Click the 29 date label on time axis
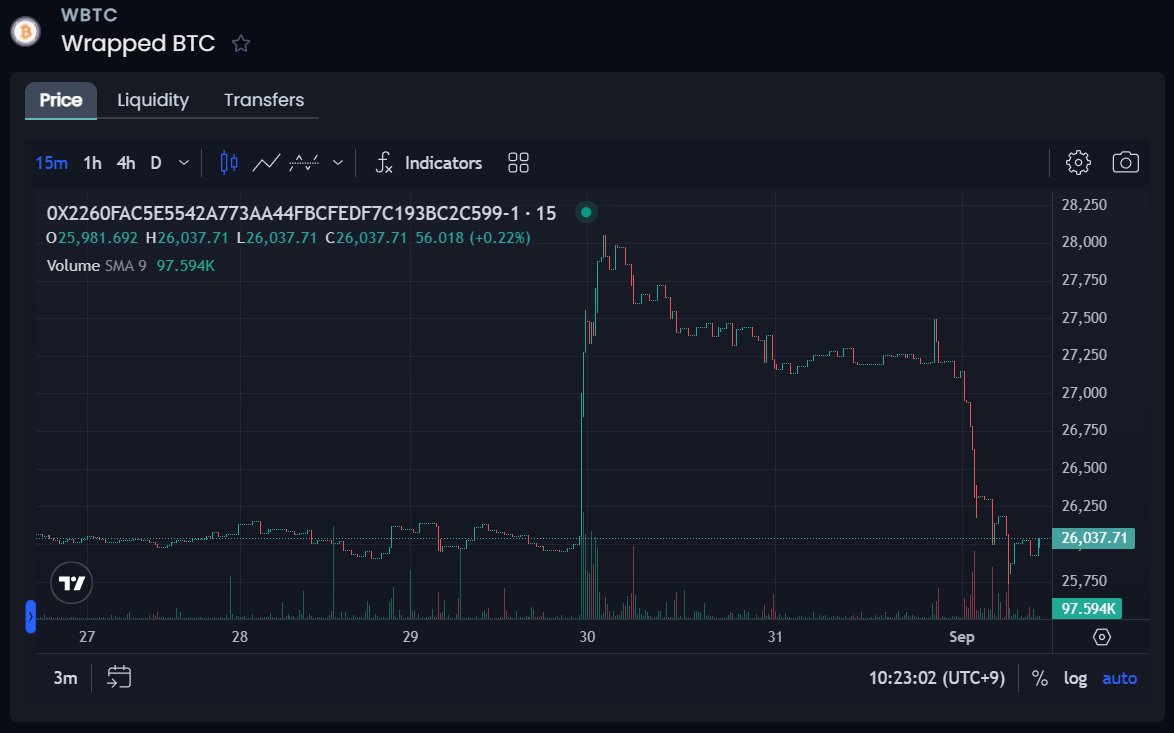 pyautogui.click(x=410, y=637)
